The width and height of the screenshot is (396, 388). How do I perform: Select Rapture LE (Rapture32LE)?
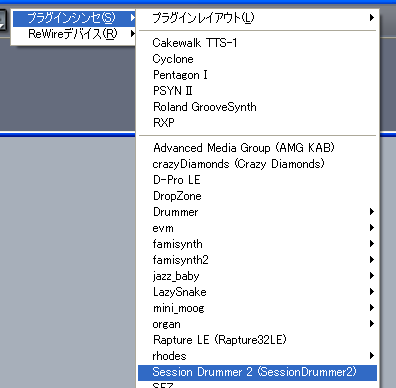click(257, 340)
